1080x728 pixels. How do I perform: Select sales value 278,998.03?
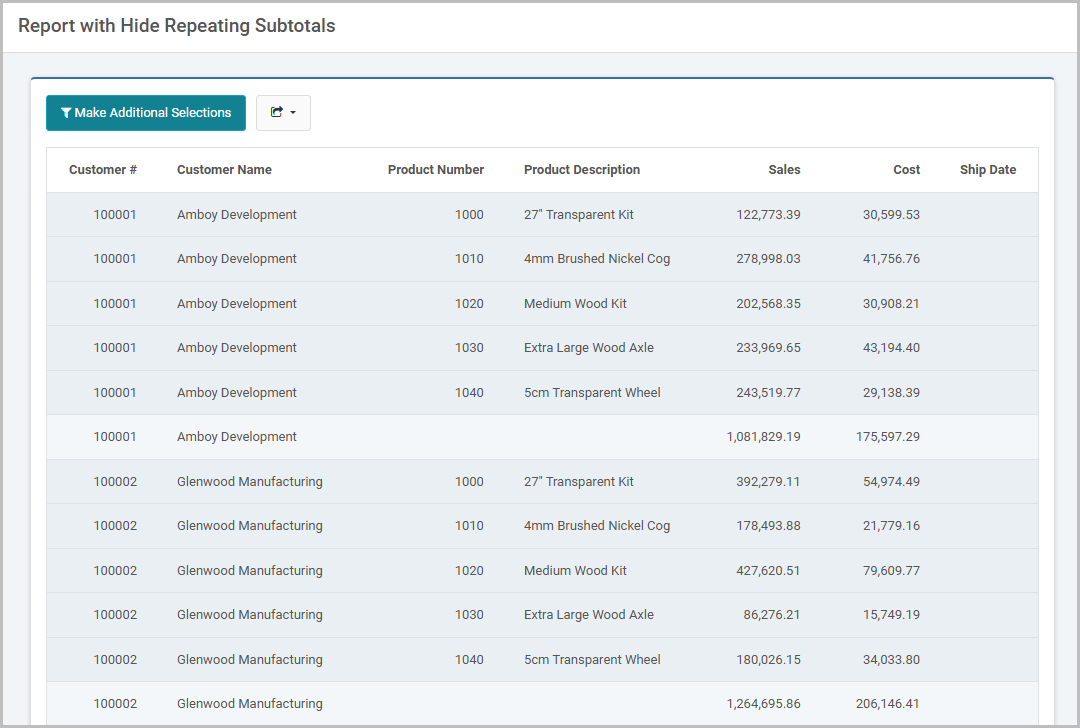tap(768, 258)
